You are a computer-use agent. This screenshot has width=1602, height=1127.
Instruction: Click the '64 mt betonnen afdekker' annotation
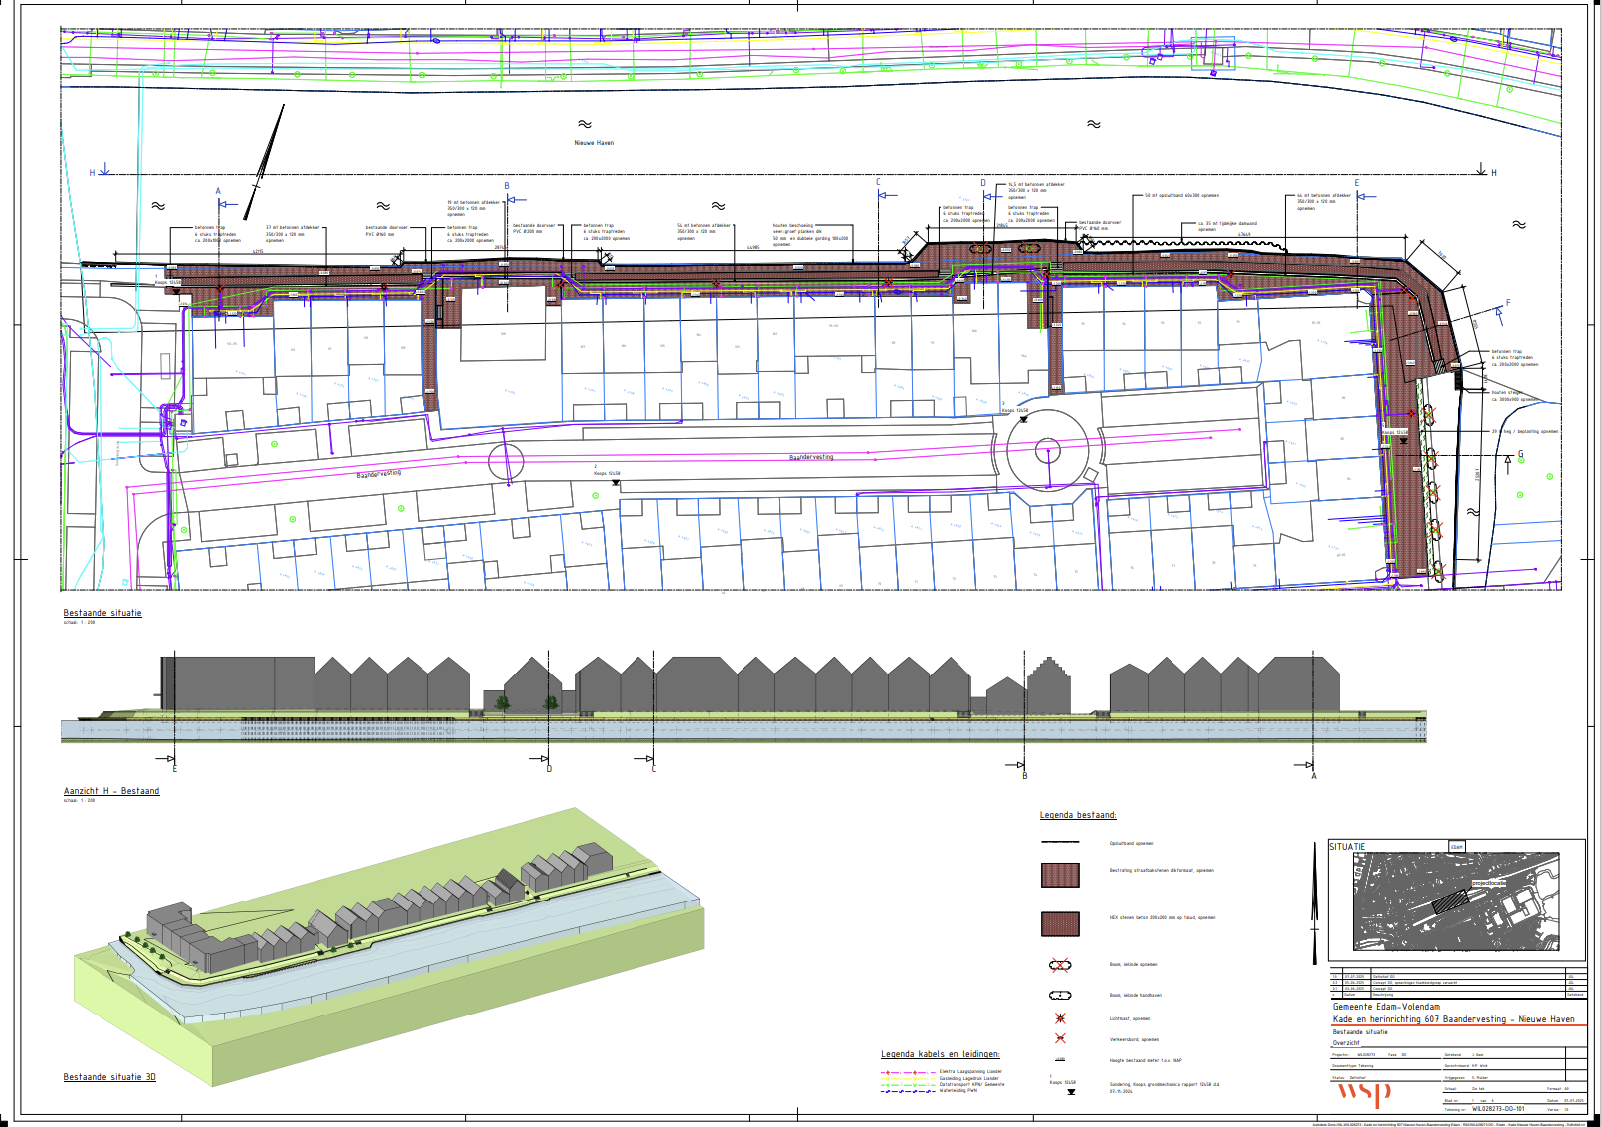(x=1324, y=202)
